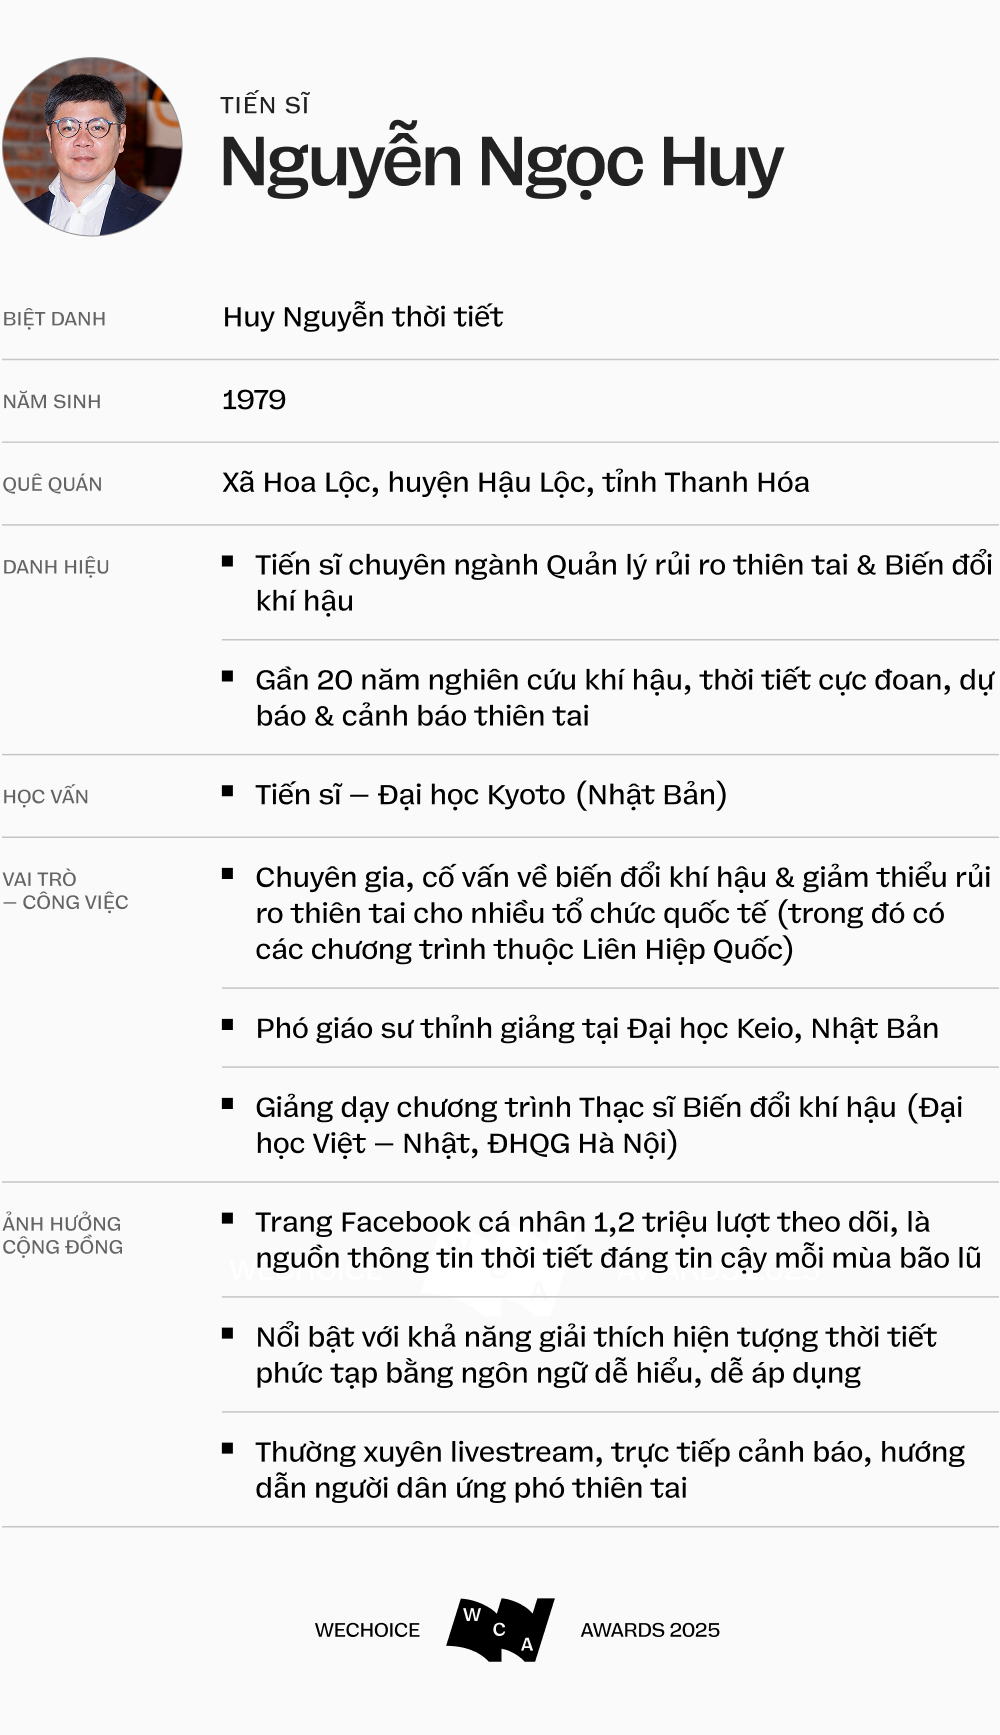Click the 'BIỆT DANH' row label
Screen dimensions: 1000x1735
coord(54,319)
